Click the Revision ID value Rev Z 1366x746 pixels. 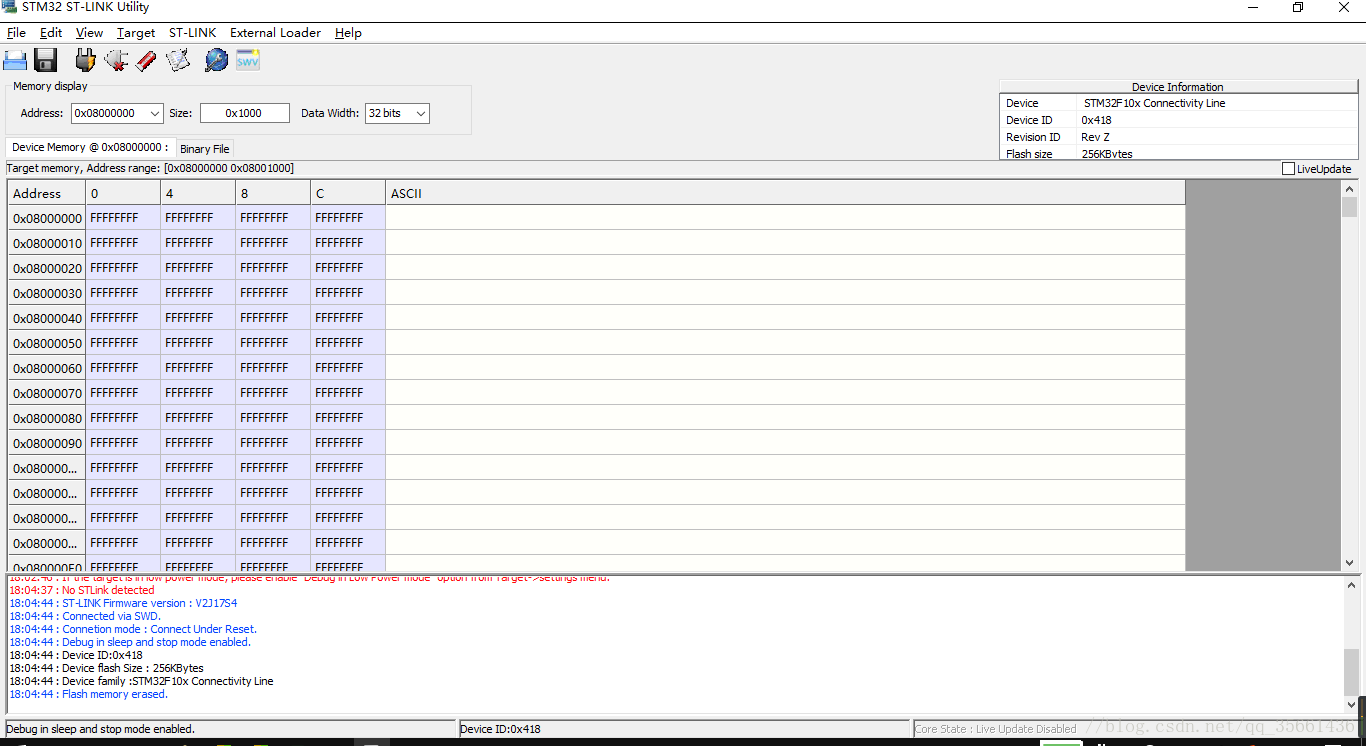pyautogui.click(x=1095, y=137)
